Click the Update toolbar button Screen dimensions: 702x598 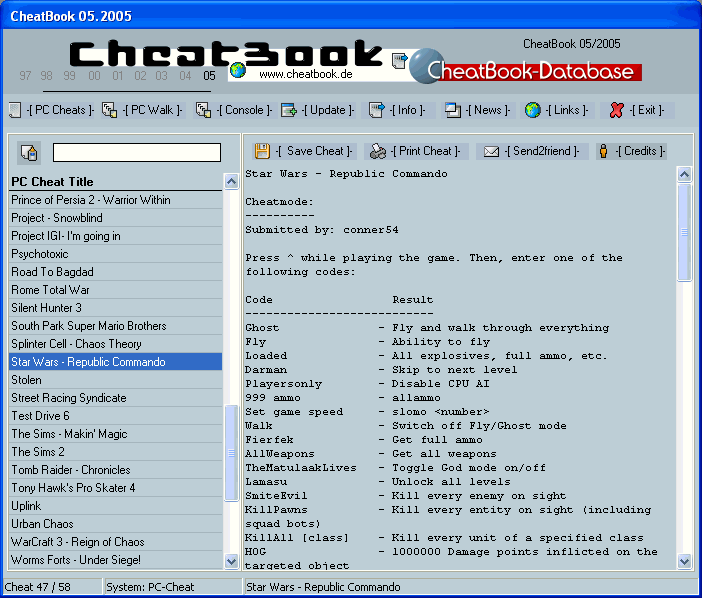pyautogui.click(x=315, y=110)
